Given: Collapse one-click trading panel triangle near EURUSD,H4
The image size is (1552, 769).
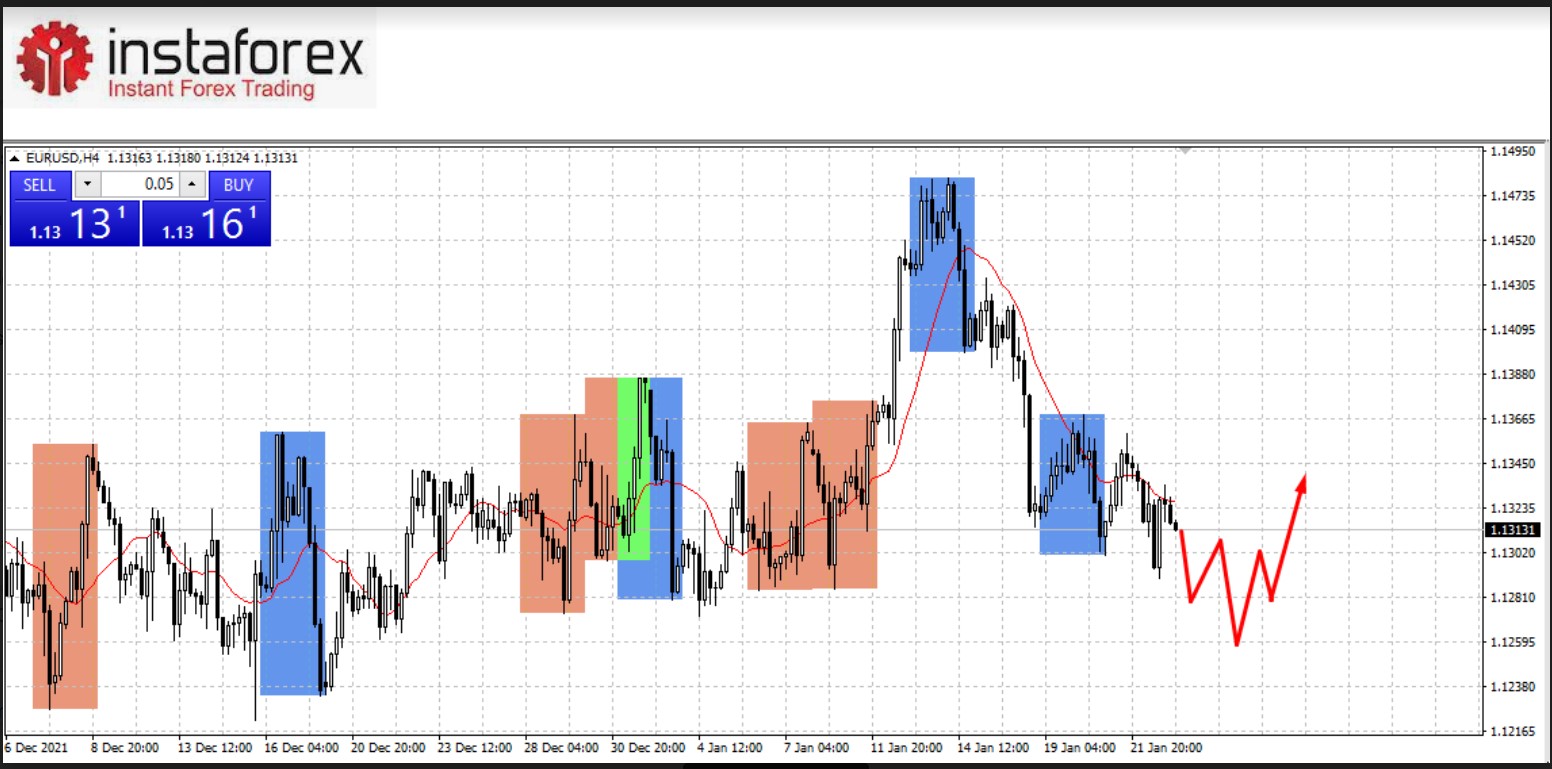Looking at the screenshot, I should (x=14, y=158).
